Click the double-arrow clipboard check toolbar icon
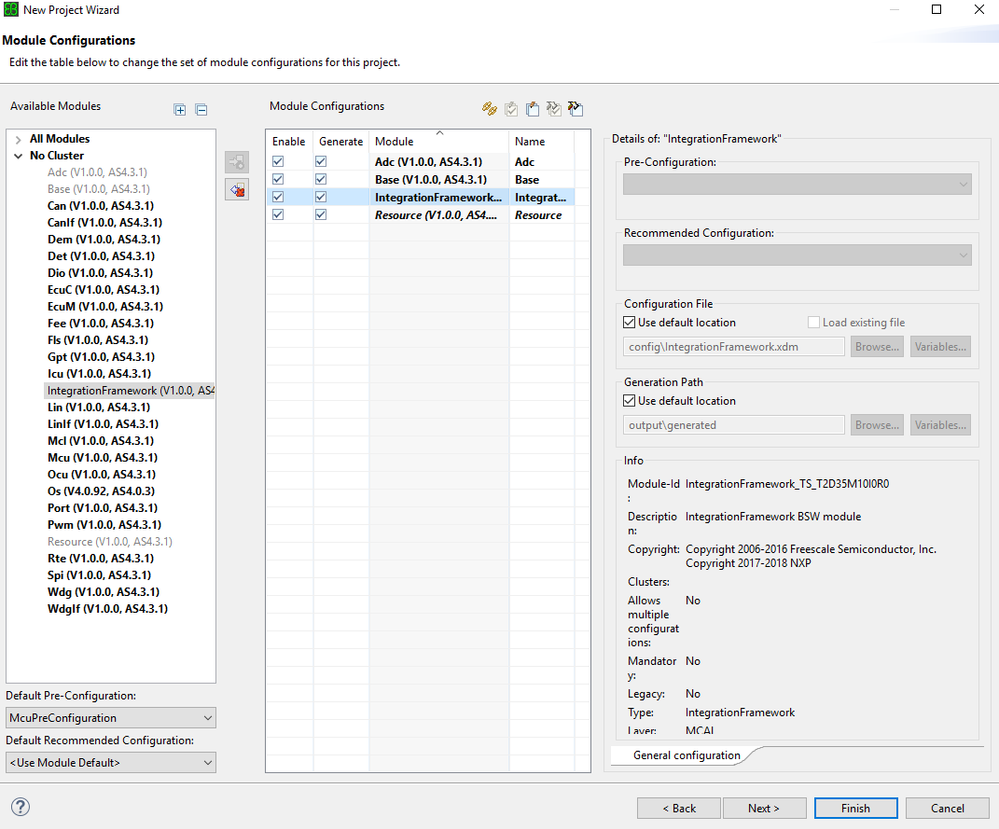Screen dimensions: 999x829 coord(554,109)
